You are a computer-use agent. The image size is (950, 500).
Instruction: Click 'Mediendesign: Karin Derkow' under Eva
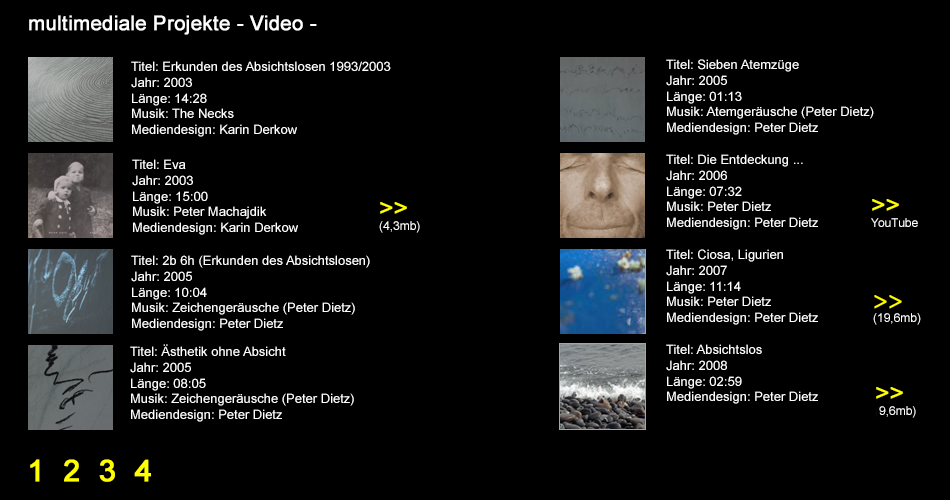[215, 228]
